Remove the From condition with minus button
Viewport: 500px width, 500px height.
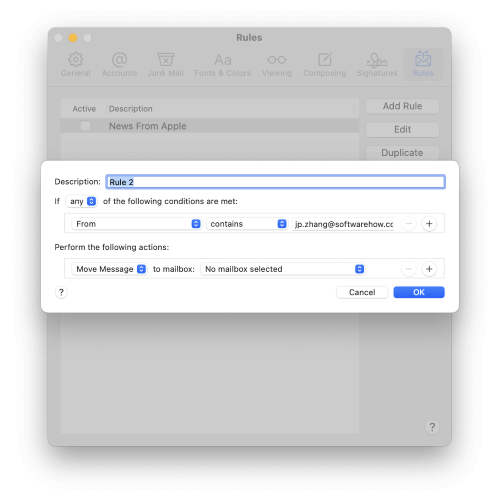coord(409,224)
